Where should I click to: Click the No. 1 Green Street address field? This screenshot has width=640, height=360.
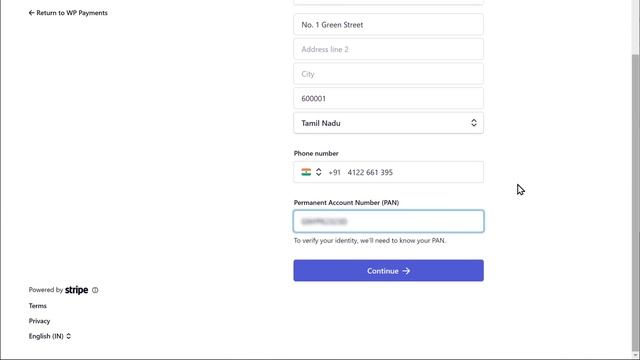coord(389,24)
